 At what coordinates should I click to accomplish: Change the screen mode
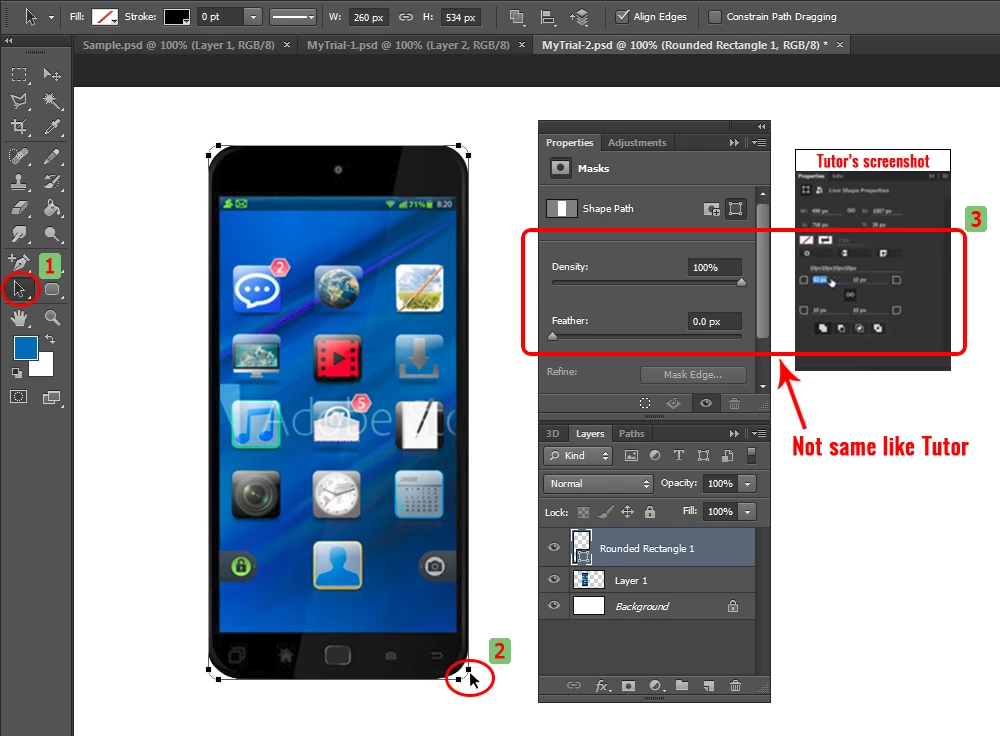point(52,398)
